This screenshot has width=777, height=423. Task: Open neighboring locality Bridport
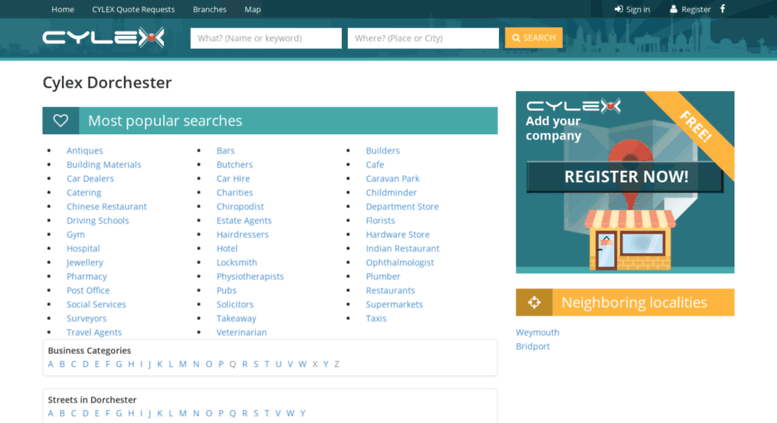click(533, 346)
